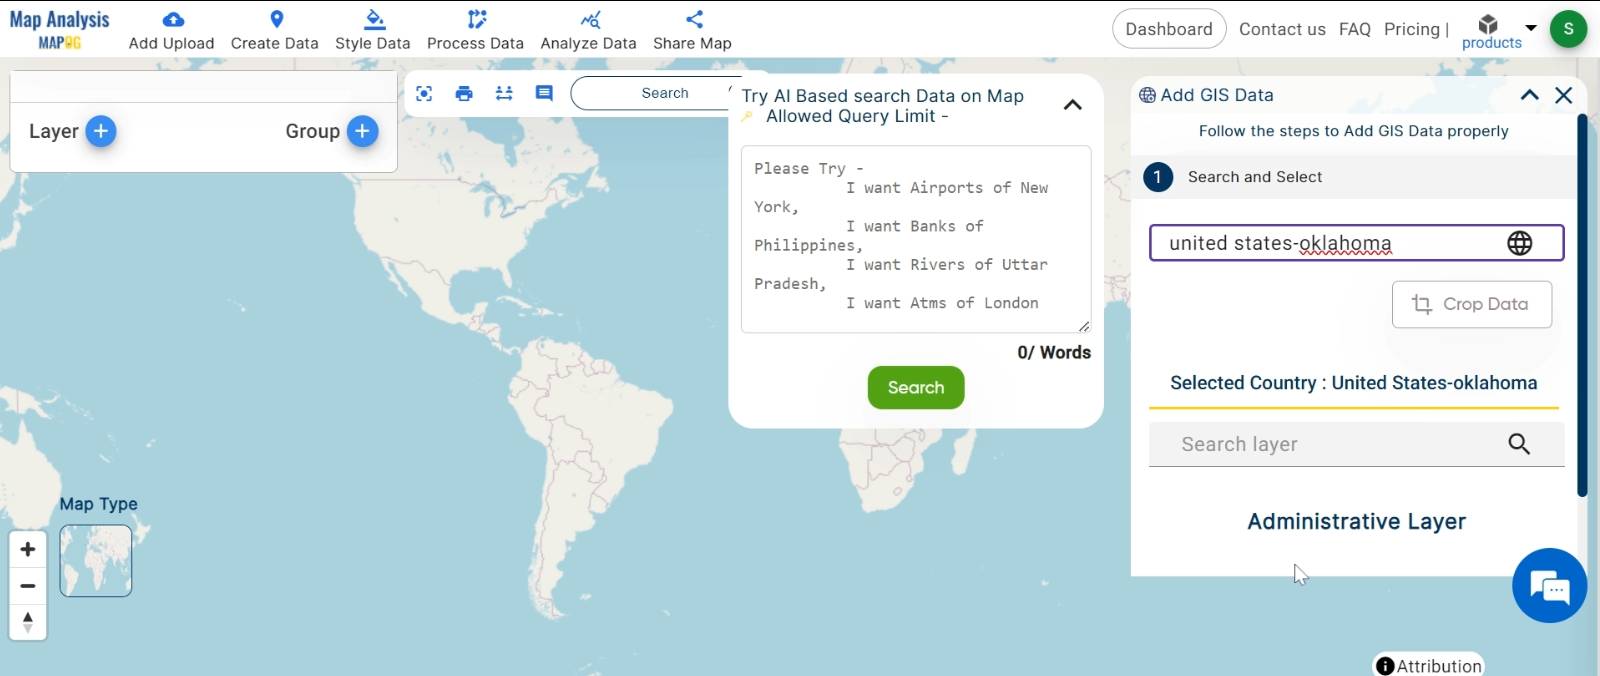Select the Map Type thumbnail
1600x676 pixels.
96,560
